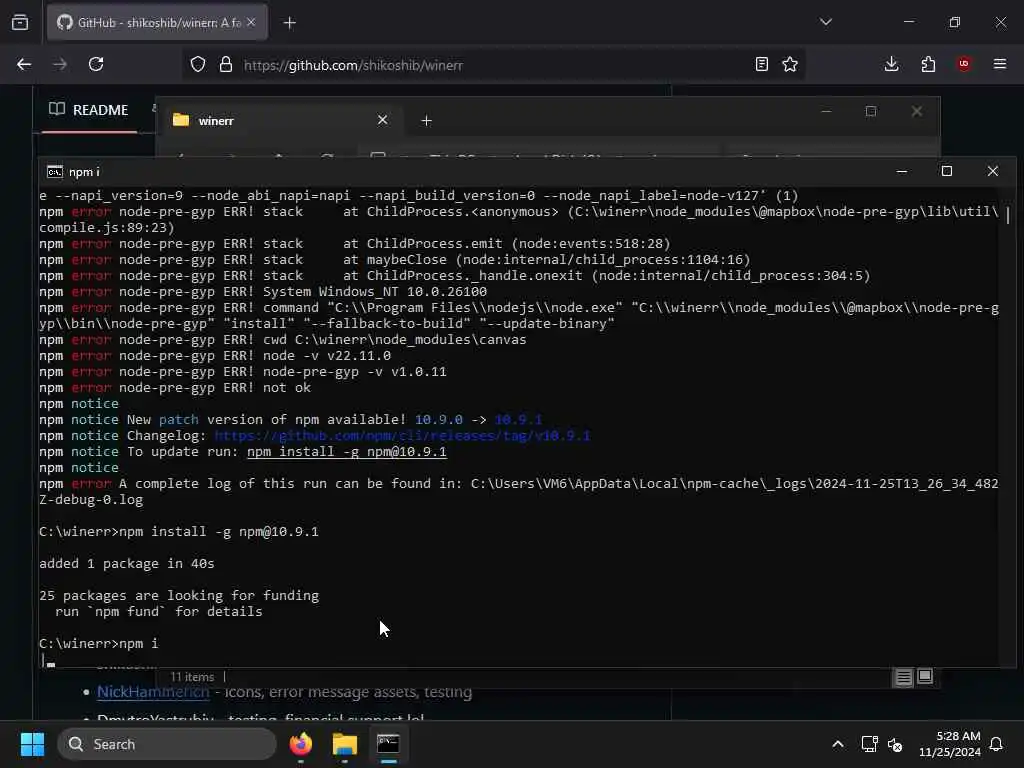Open Windows Start menu

pos(32,744)
